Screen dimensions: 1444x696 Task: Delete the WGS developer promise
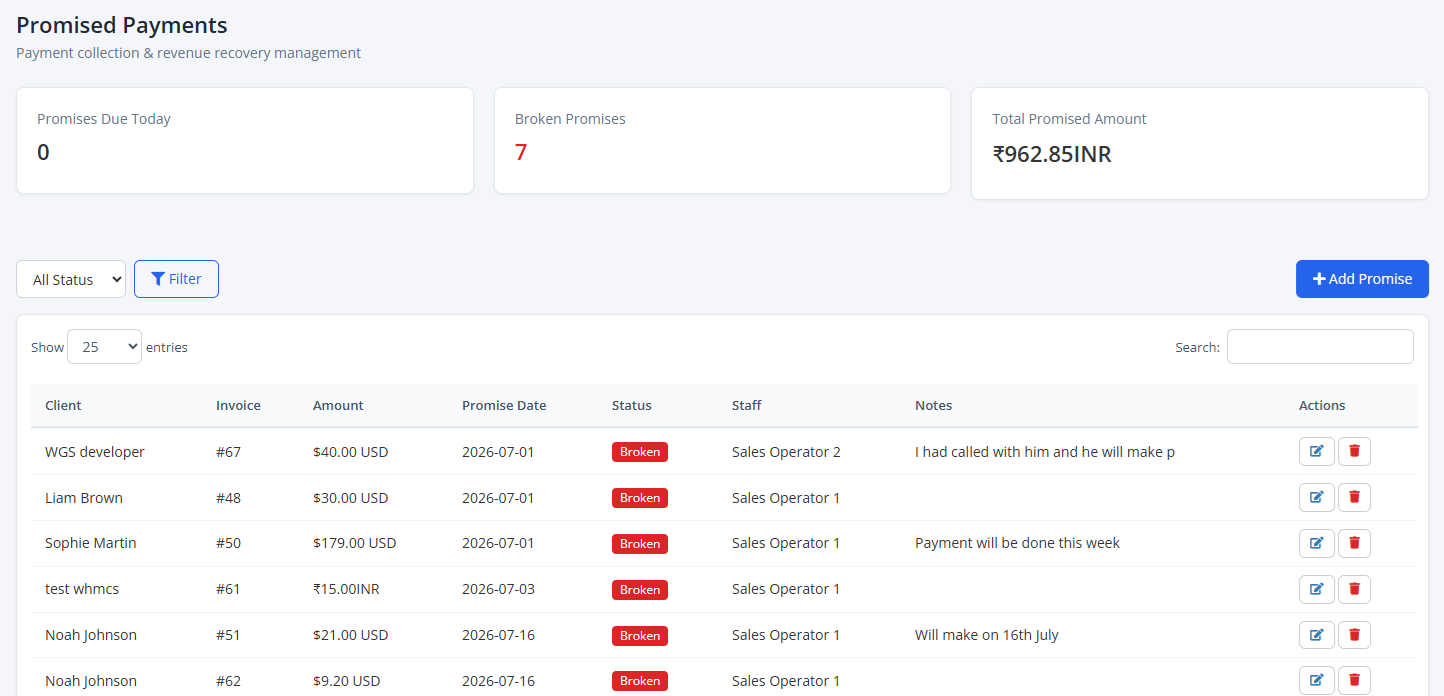(x=1354, y=452)
